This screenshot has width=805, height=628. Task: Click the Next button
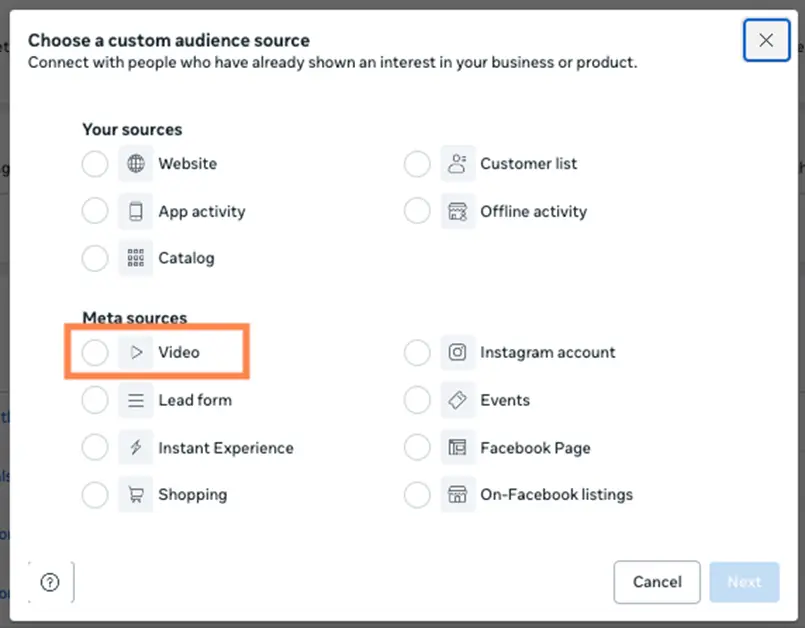[x=744, y=581]
